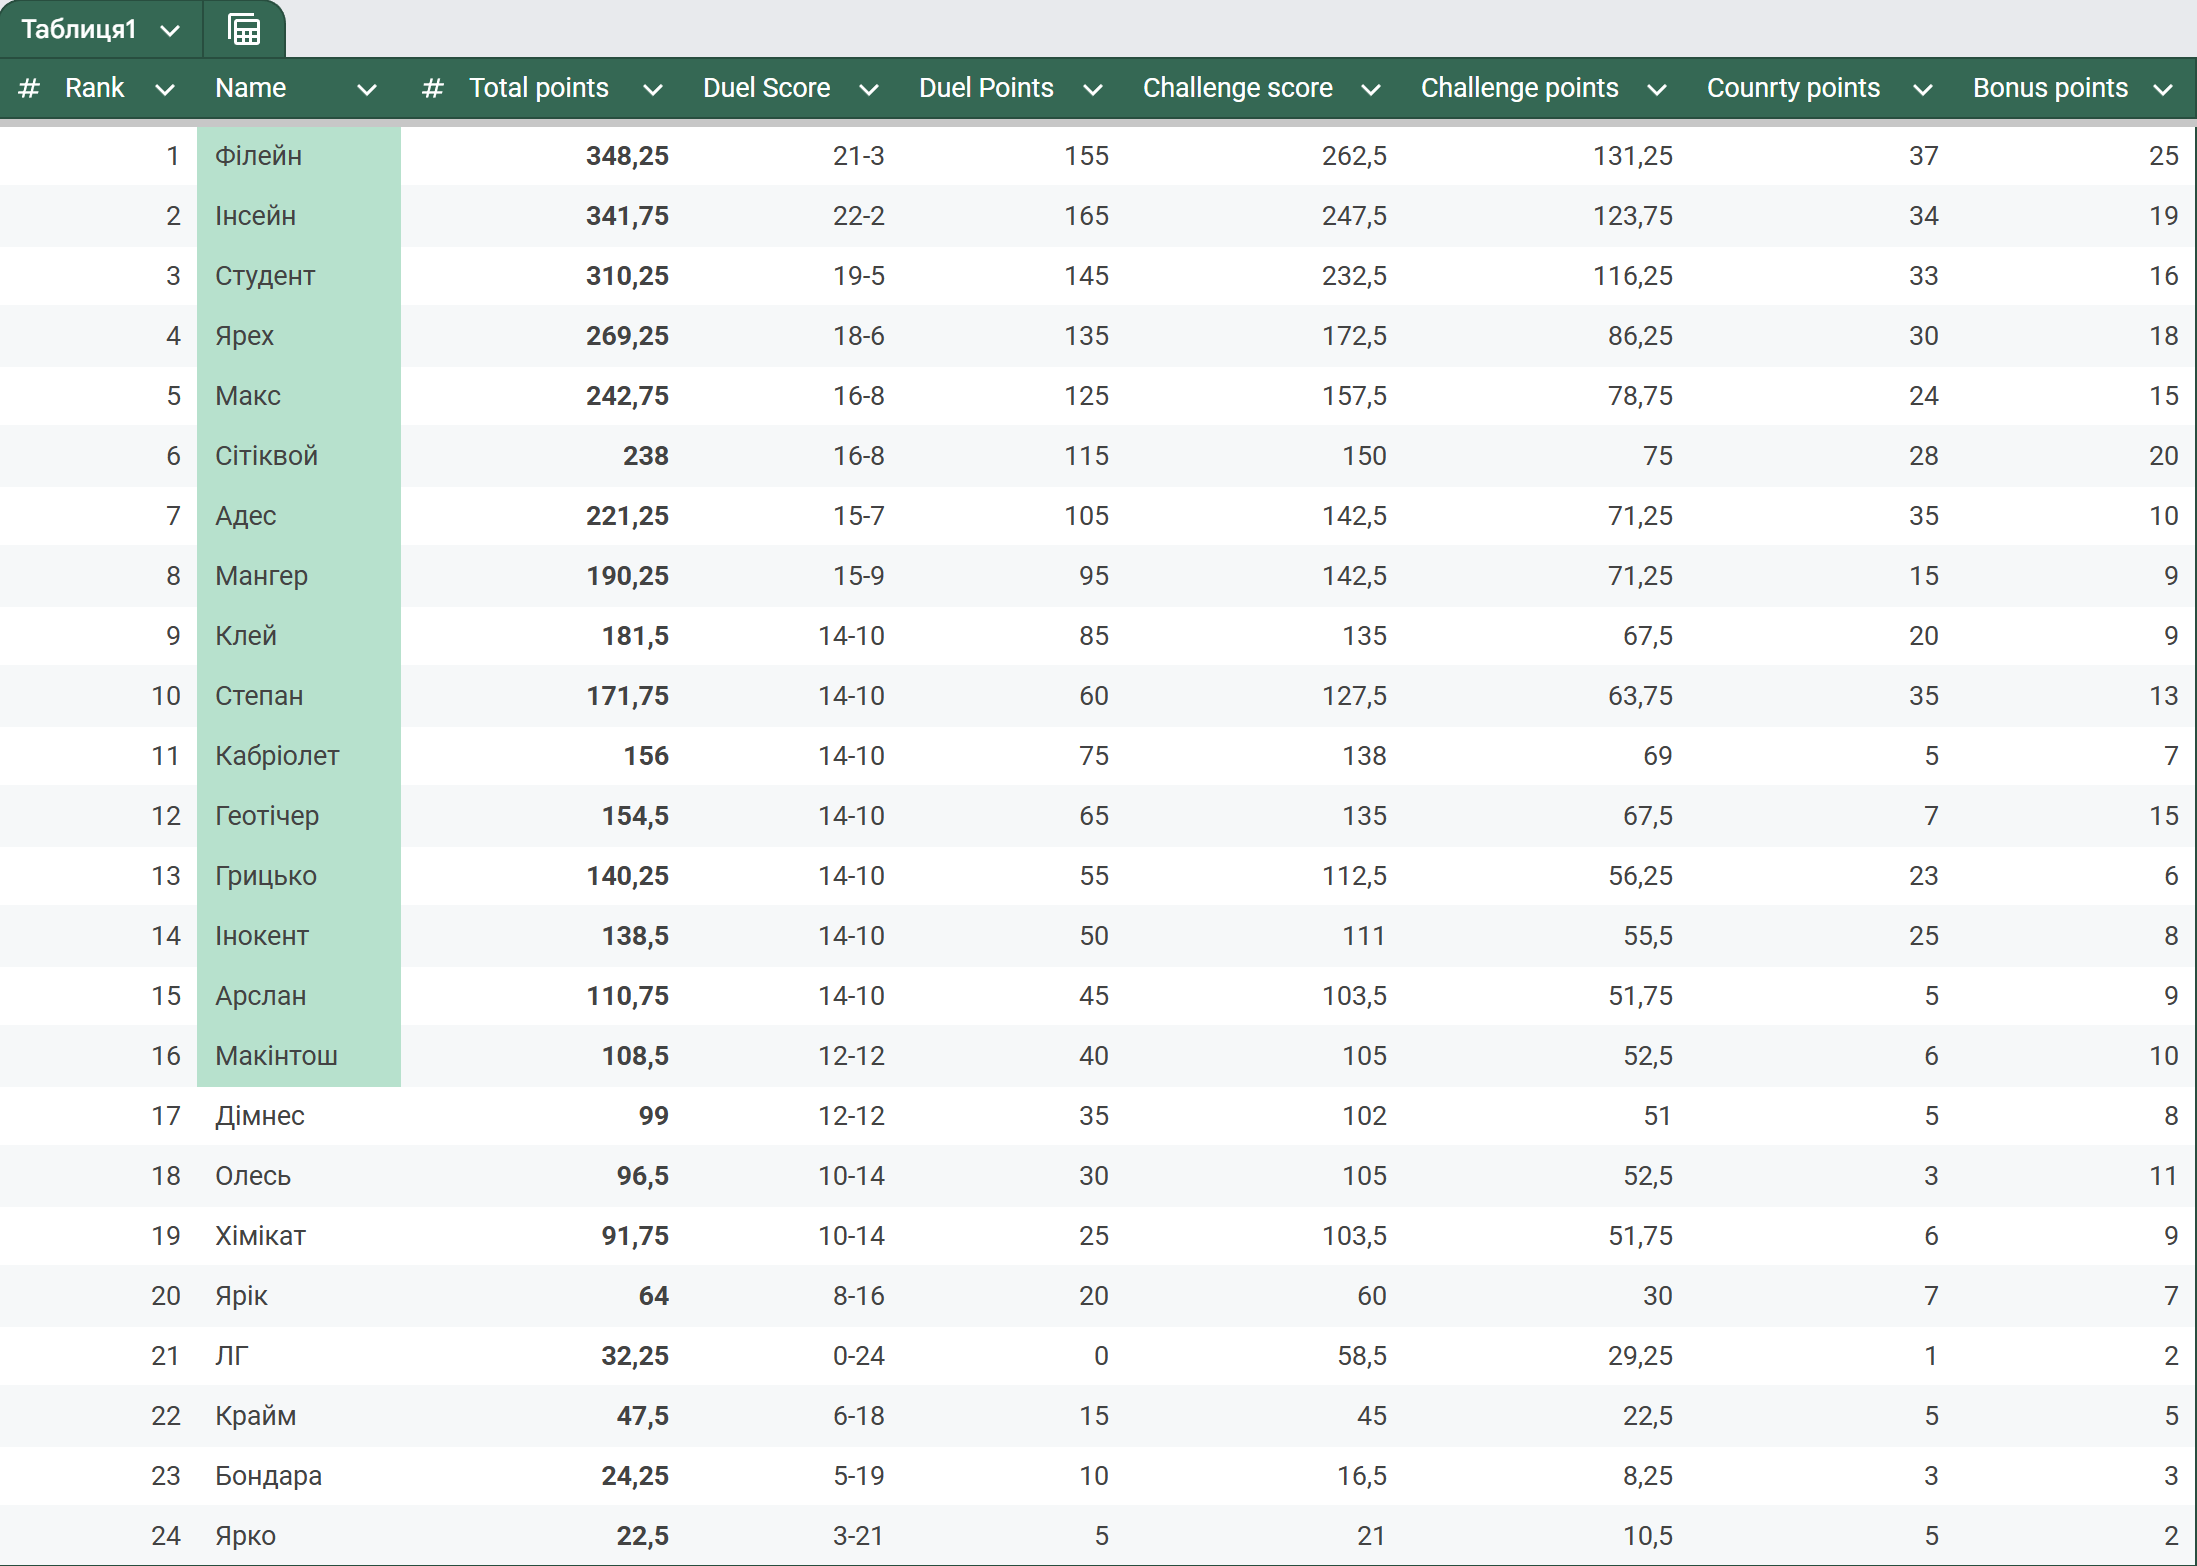2197x1566 pixels.
Task: Expand the Duel Points column chevron
Action: [x=1093, y=89]
